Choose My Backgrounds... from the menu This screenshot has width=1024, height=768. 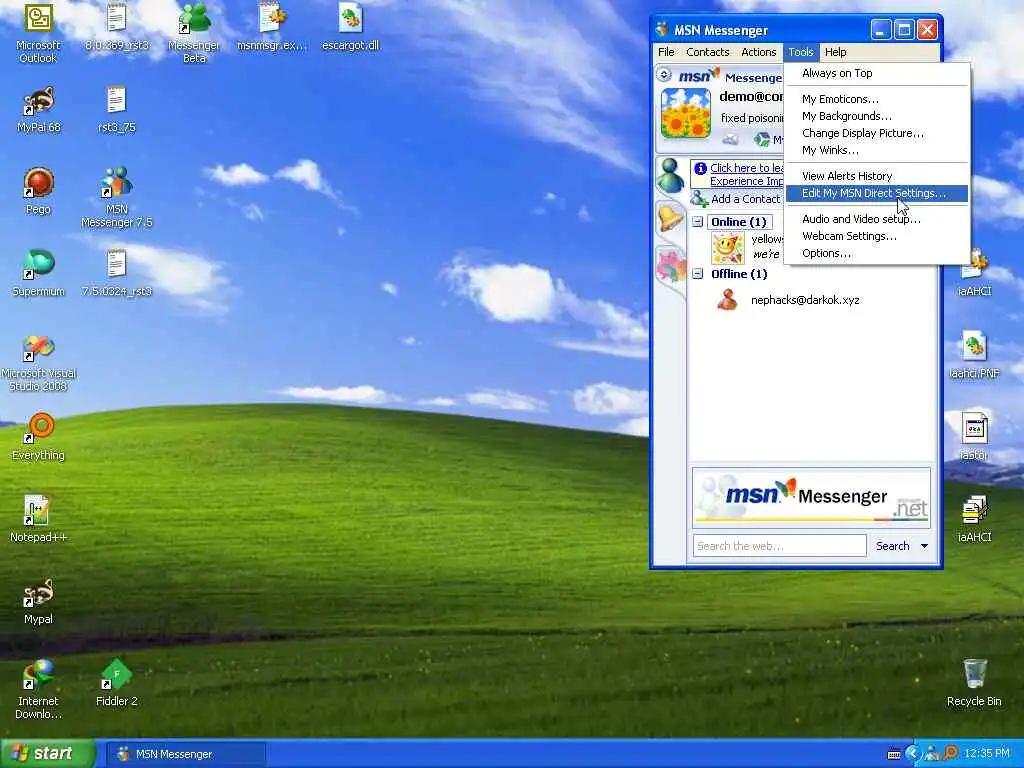click(x=876, y=116)
